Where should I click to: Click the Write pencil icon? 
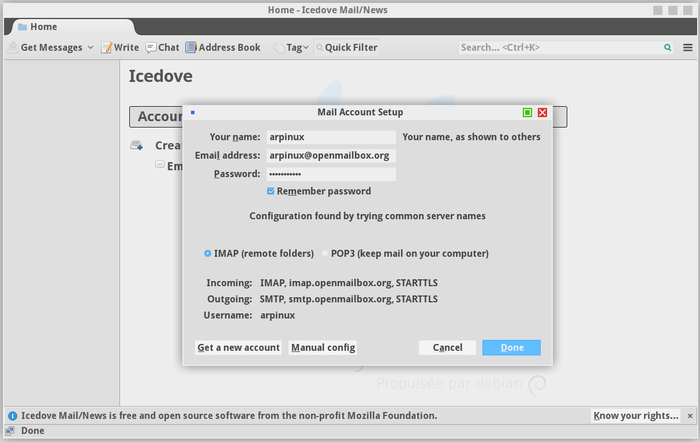pyautogui.click(x=106, y=47)
